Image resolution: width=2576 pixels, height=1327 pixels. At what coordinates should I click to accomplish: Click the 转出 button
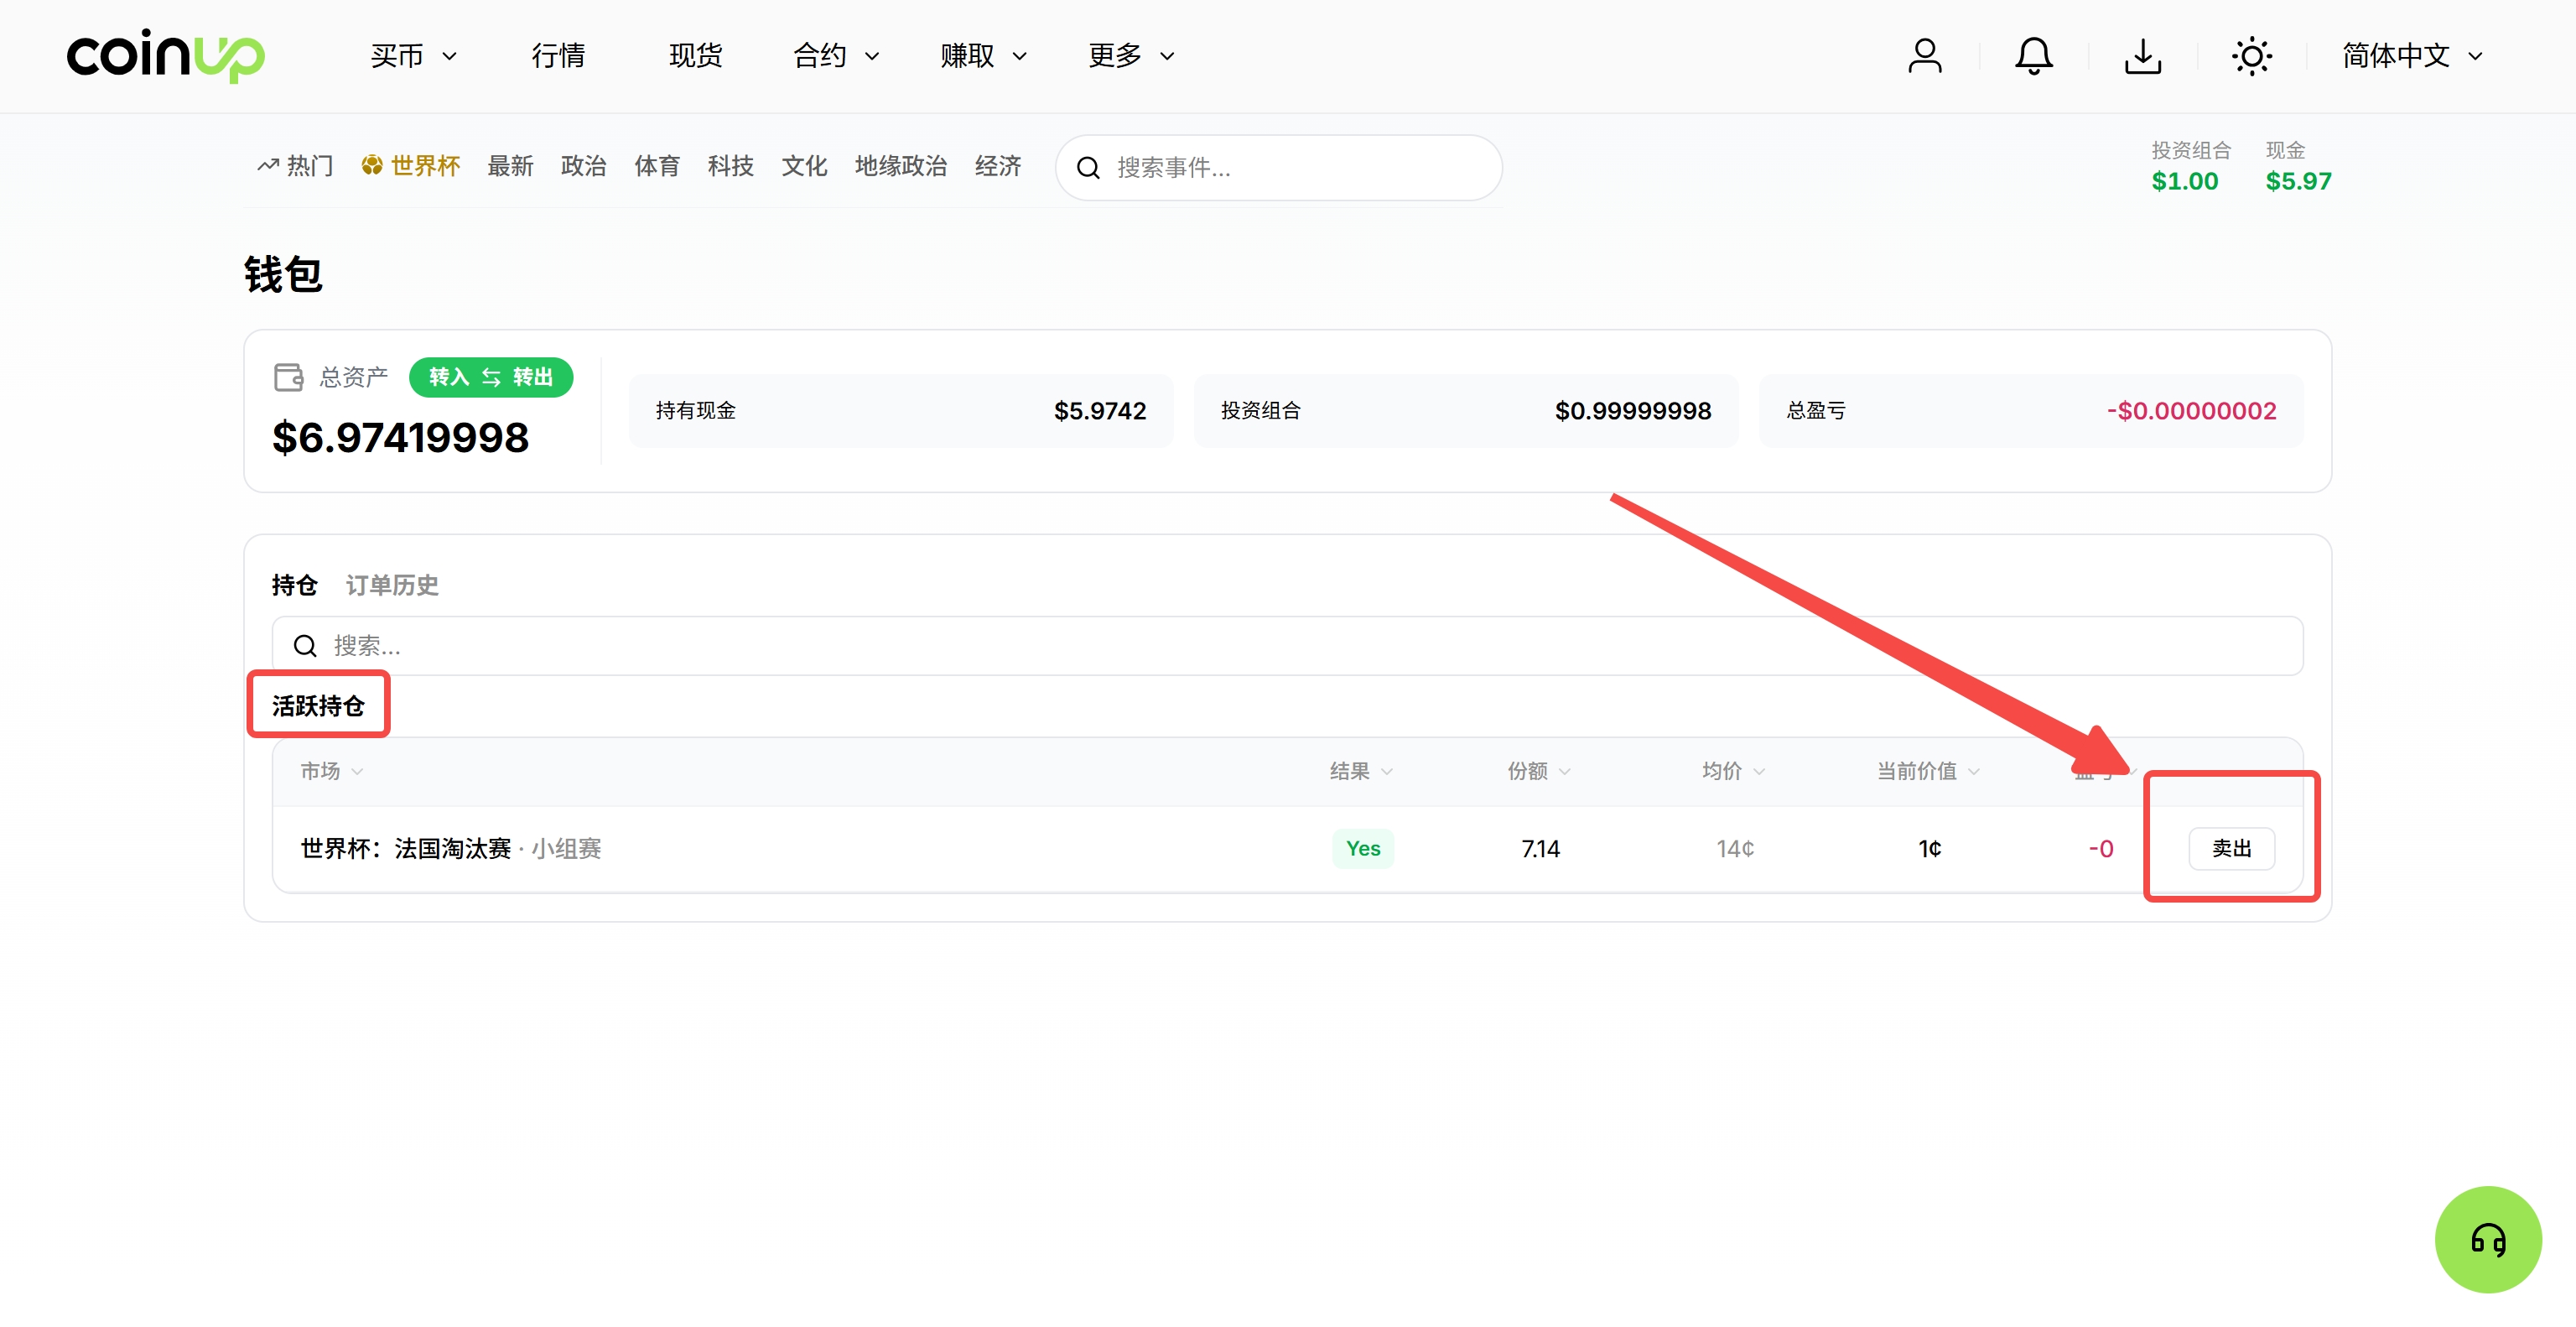coord(533,377)
